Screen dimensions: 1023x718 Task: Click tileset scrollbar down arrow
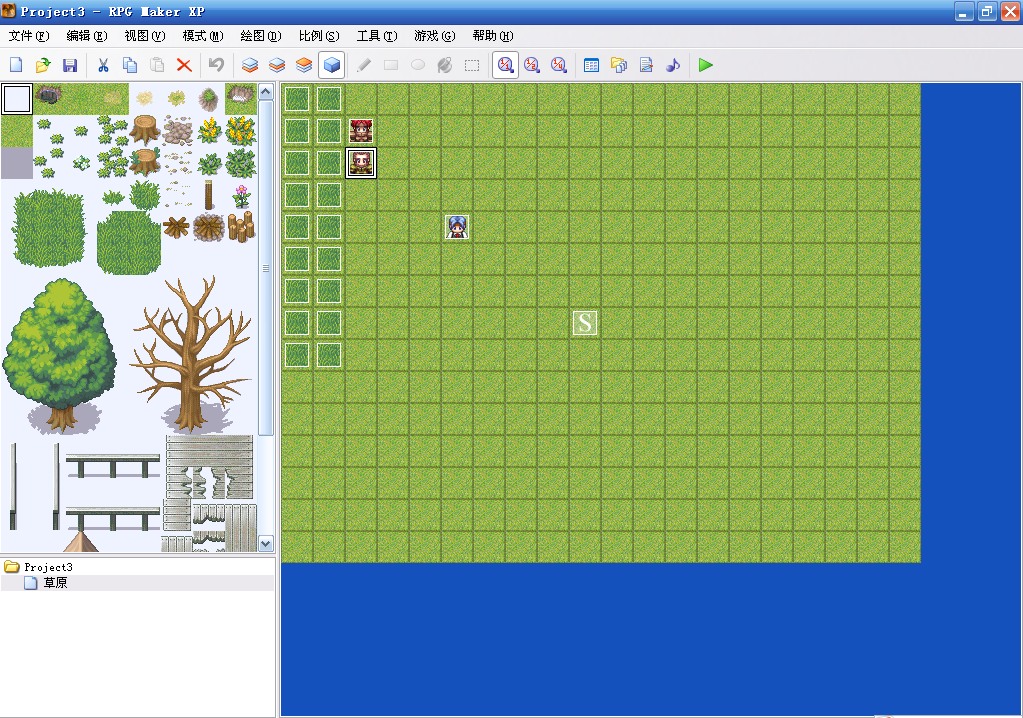(266, 543)
